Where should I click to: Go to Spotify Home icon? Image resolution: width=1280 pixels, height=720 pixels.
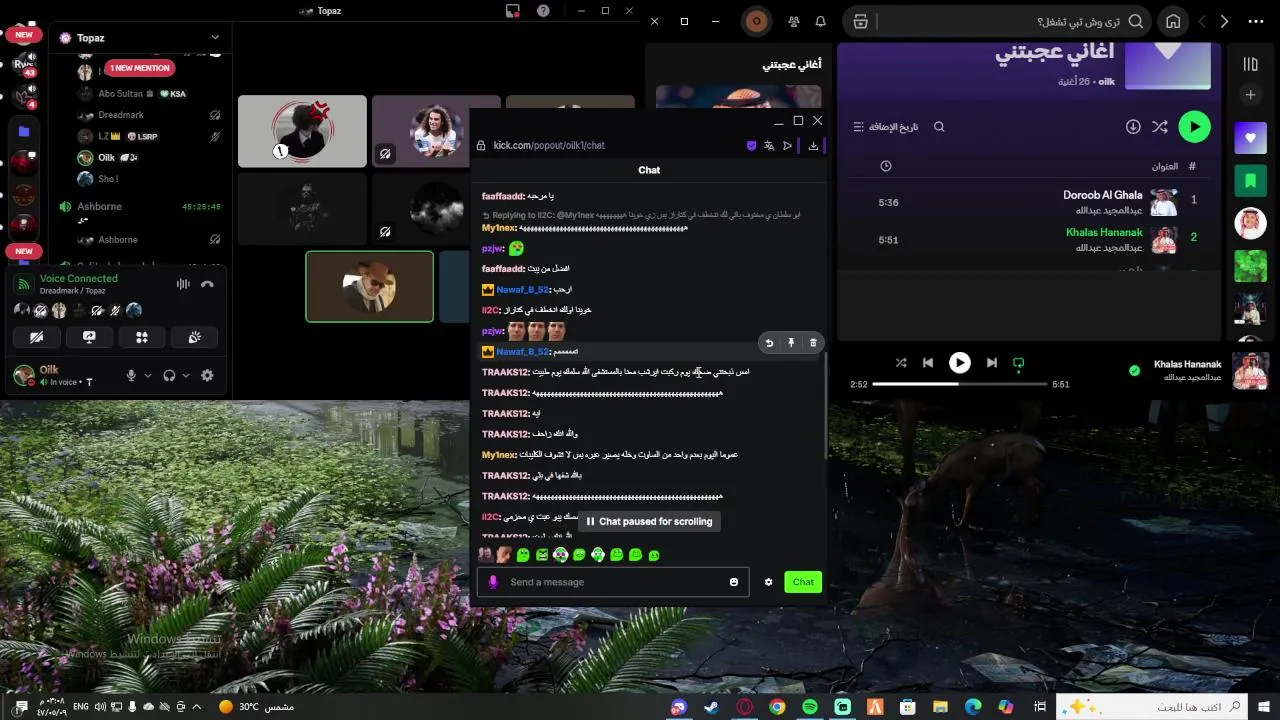point(1173,21)
